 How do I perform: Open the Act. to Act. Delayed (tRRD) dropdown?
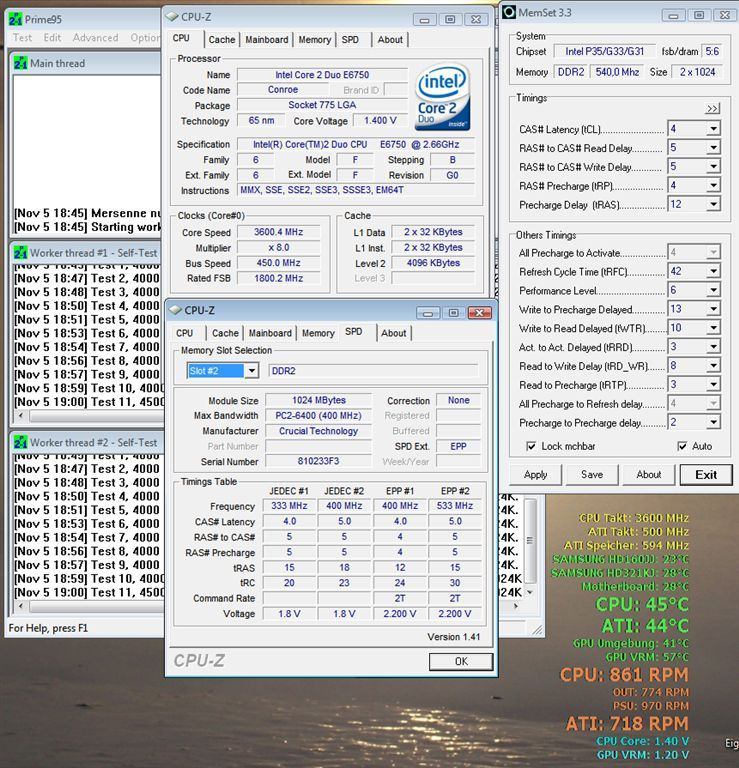coord(714,347)
